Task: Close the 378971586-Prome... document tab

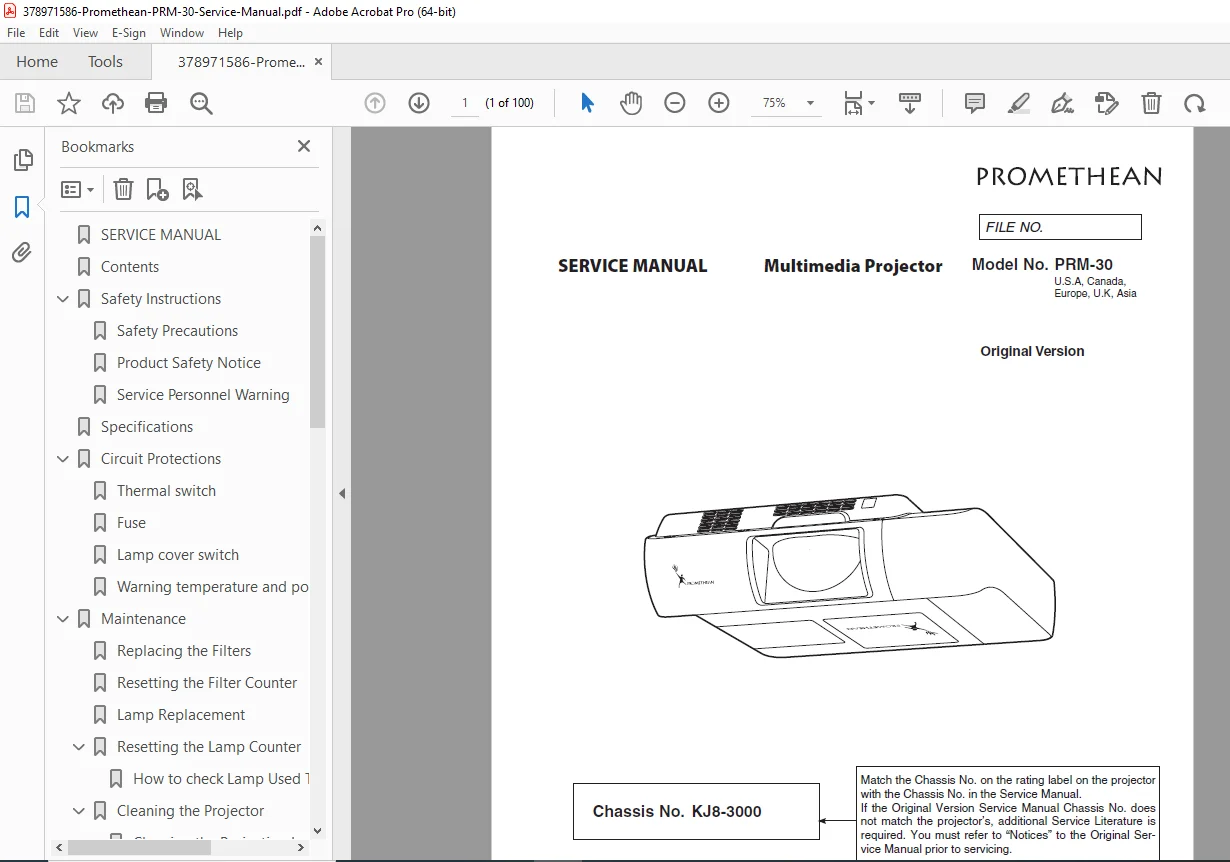Action: 318,62
